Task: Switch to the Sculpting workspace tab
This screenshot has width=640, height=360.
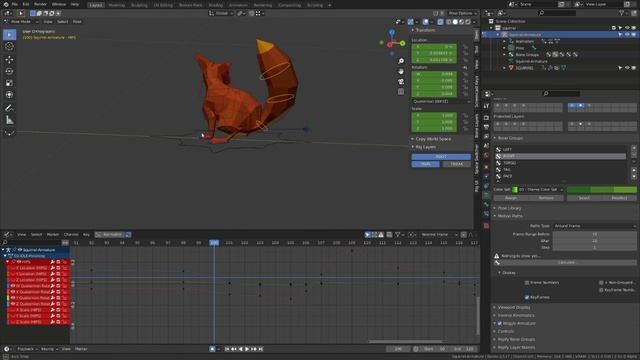Action: coord(139,5)
